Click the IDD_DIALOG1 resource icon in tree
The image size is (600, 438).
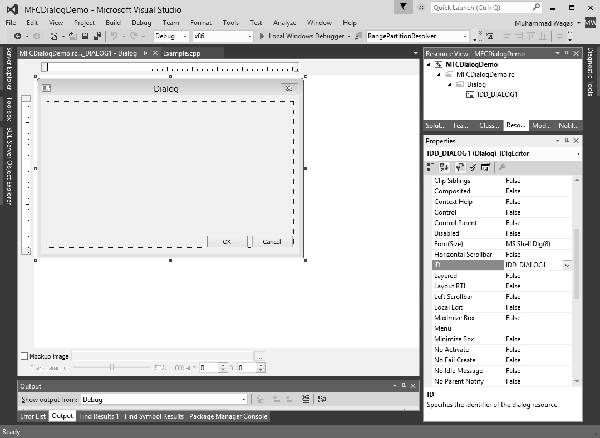(x=470, y=94)
